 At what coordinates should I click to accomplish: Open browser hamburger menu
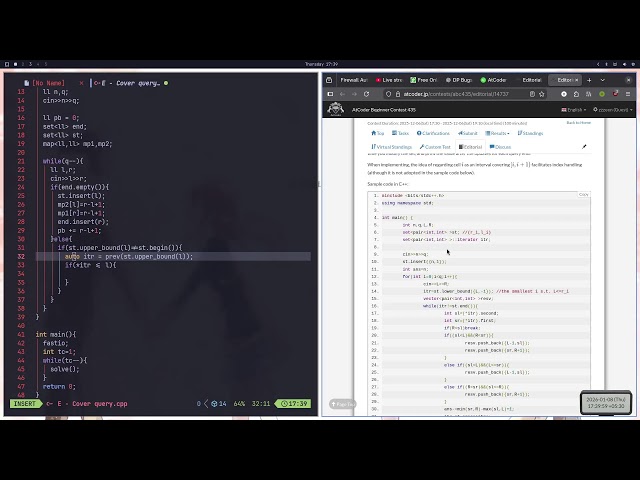pos(628,94)
